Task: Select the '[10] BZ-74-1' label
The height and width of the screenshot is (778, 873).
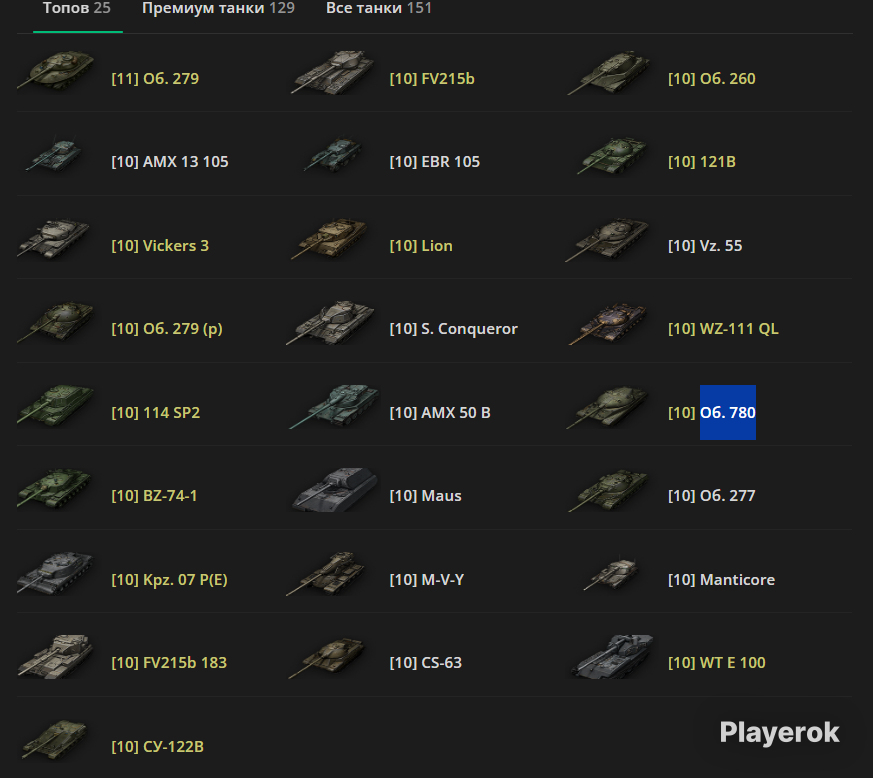Action: pyautogui.click(x=154, y=496)
